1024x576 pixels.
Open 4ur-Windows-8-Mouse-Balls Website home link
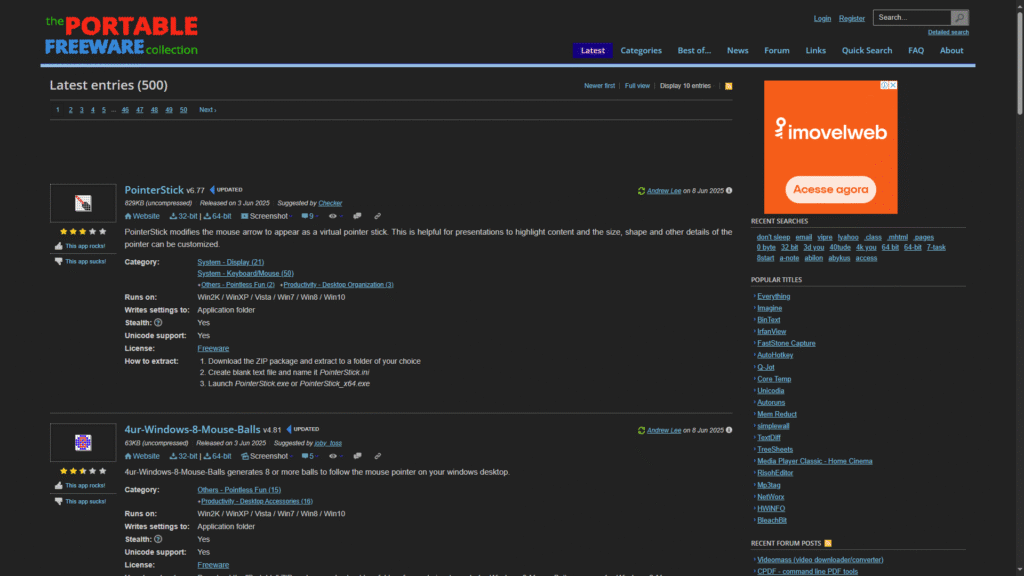click(142, 456)
